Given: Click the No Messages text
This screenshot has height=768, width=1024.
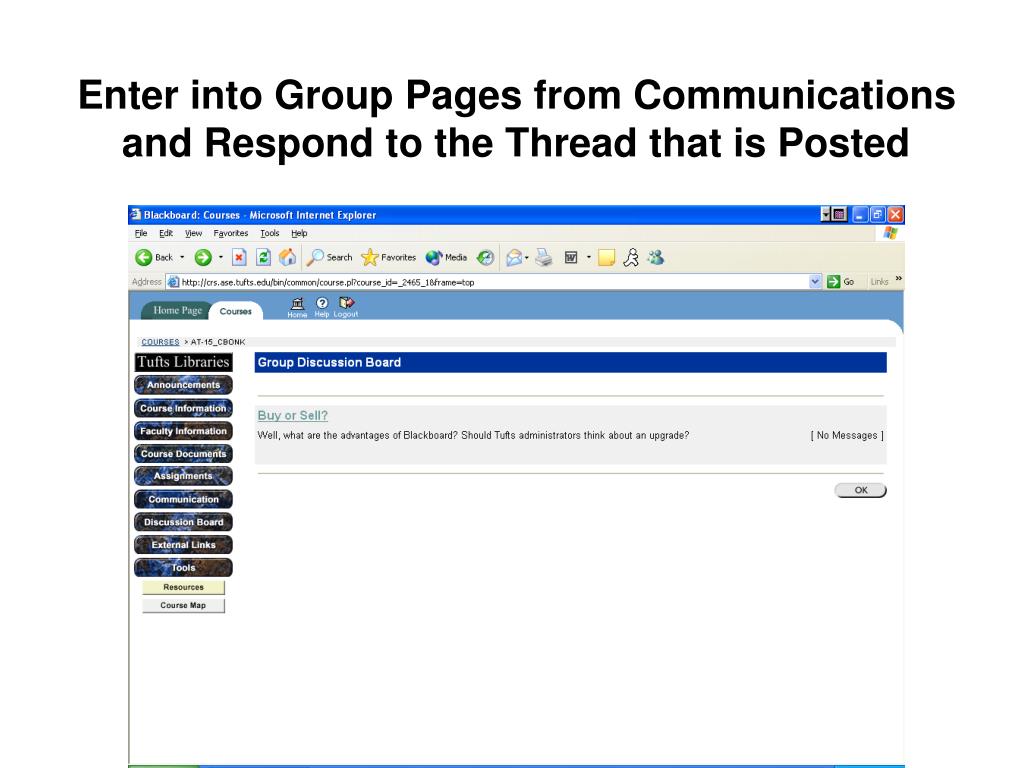Looking at the screenshot, I should [x=847, y=436].
